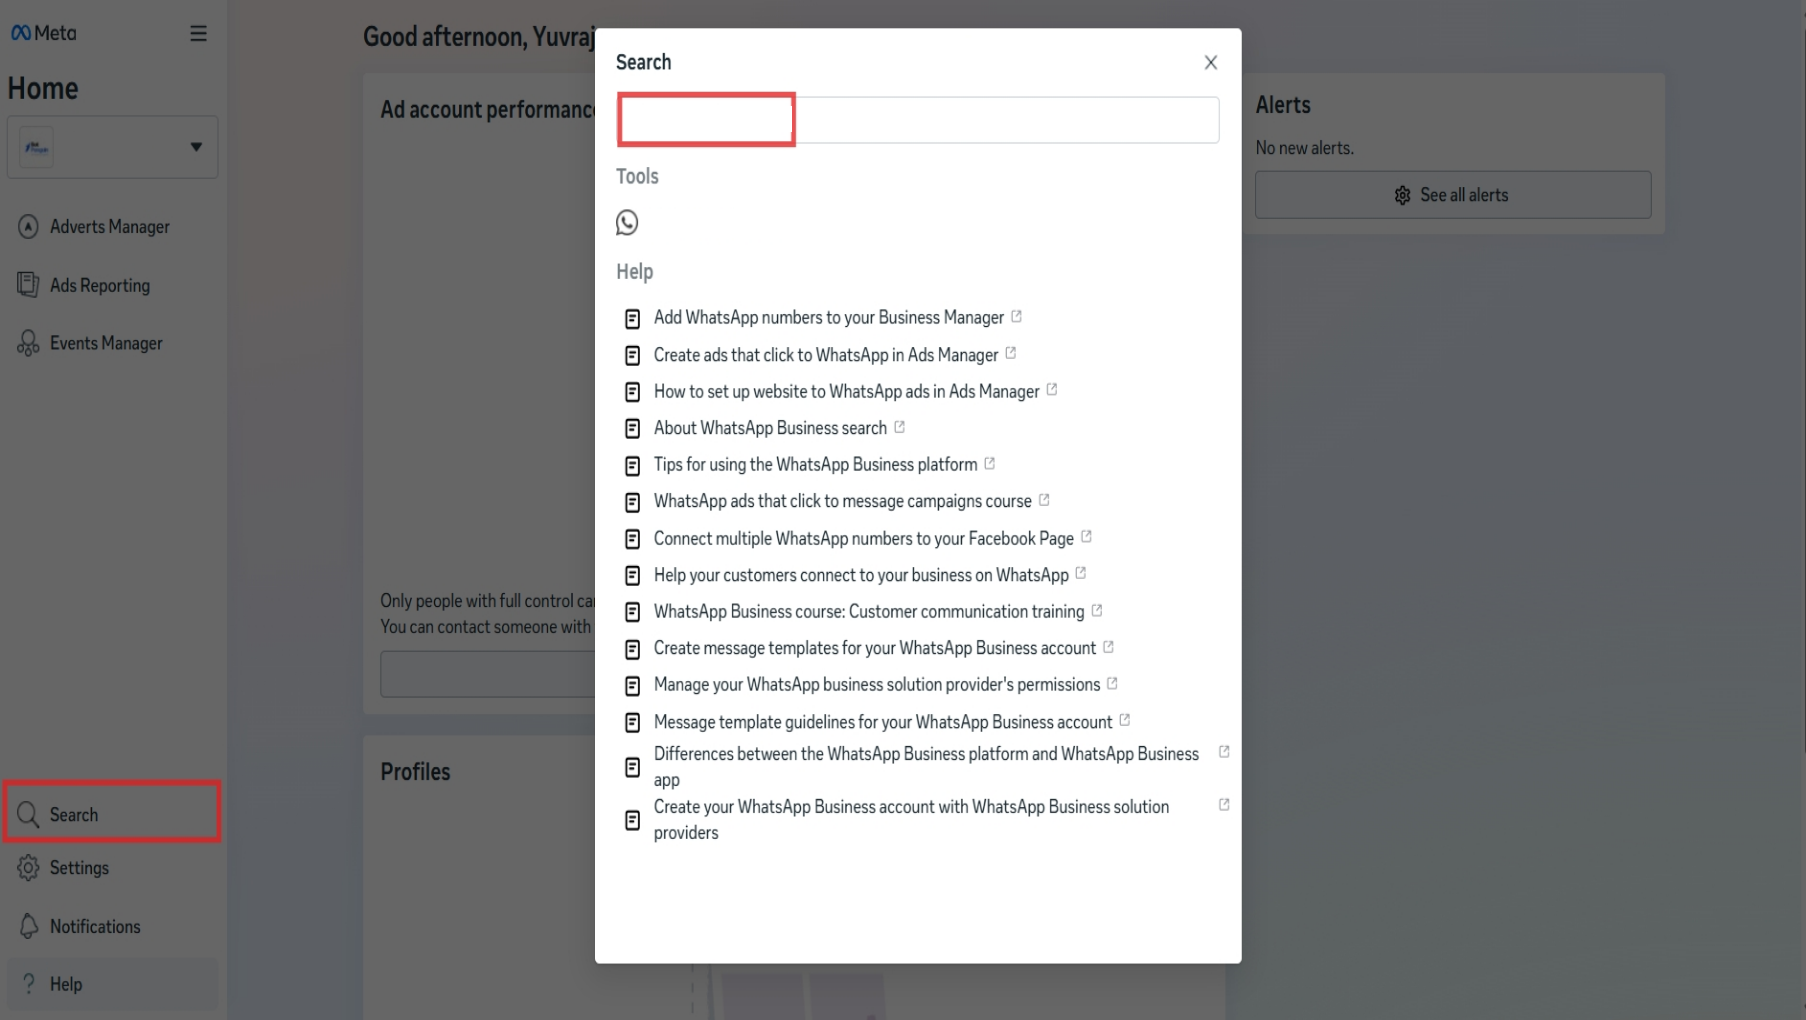Click See all alerts button
Screen dimensions: 1806x1020
click(x=1452, y=195)
